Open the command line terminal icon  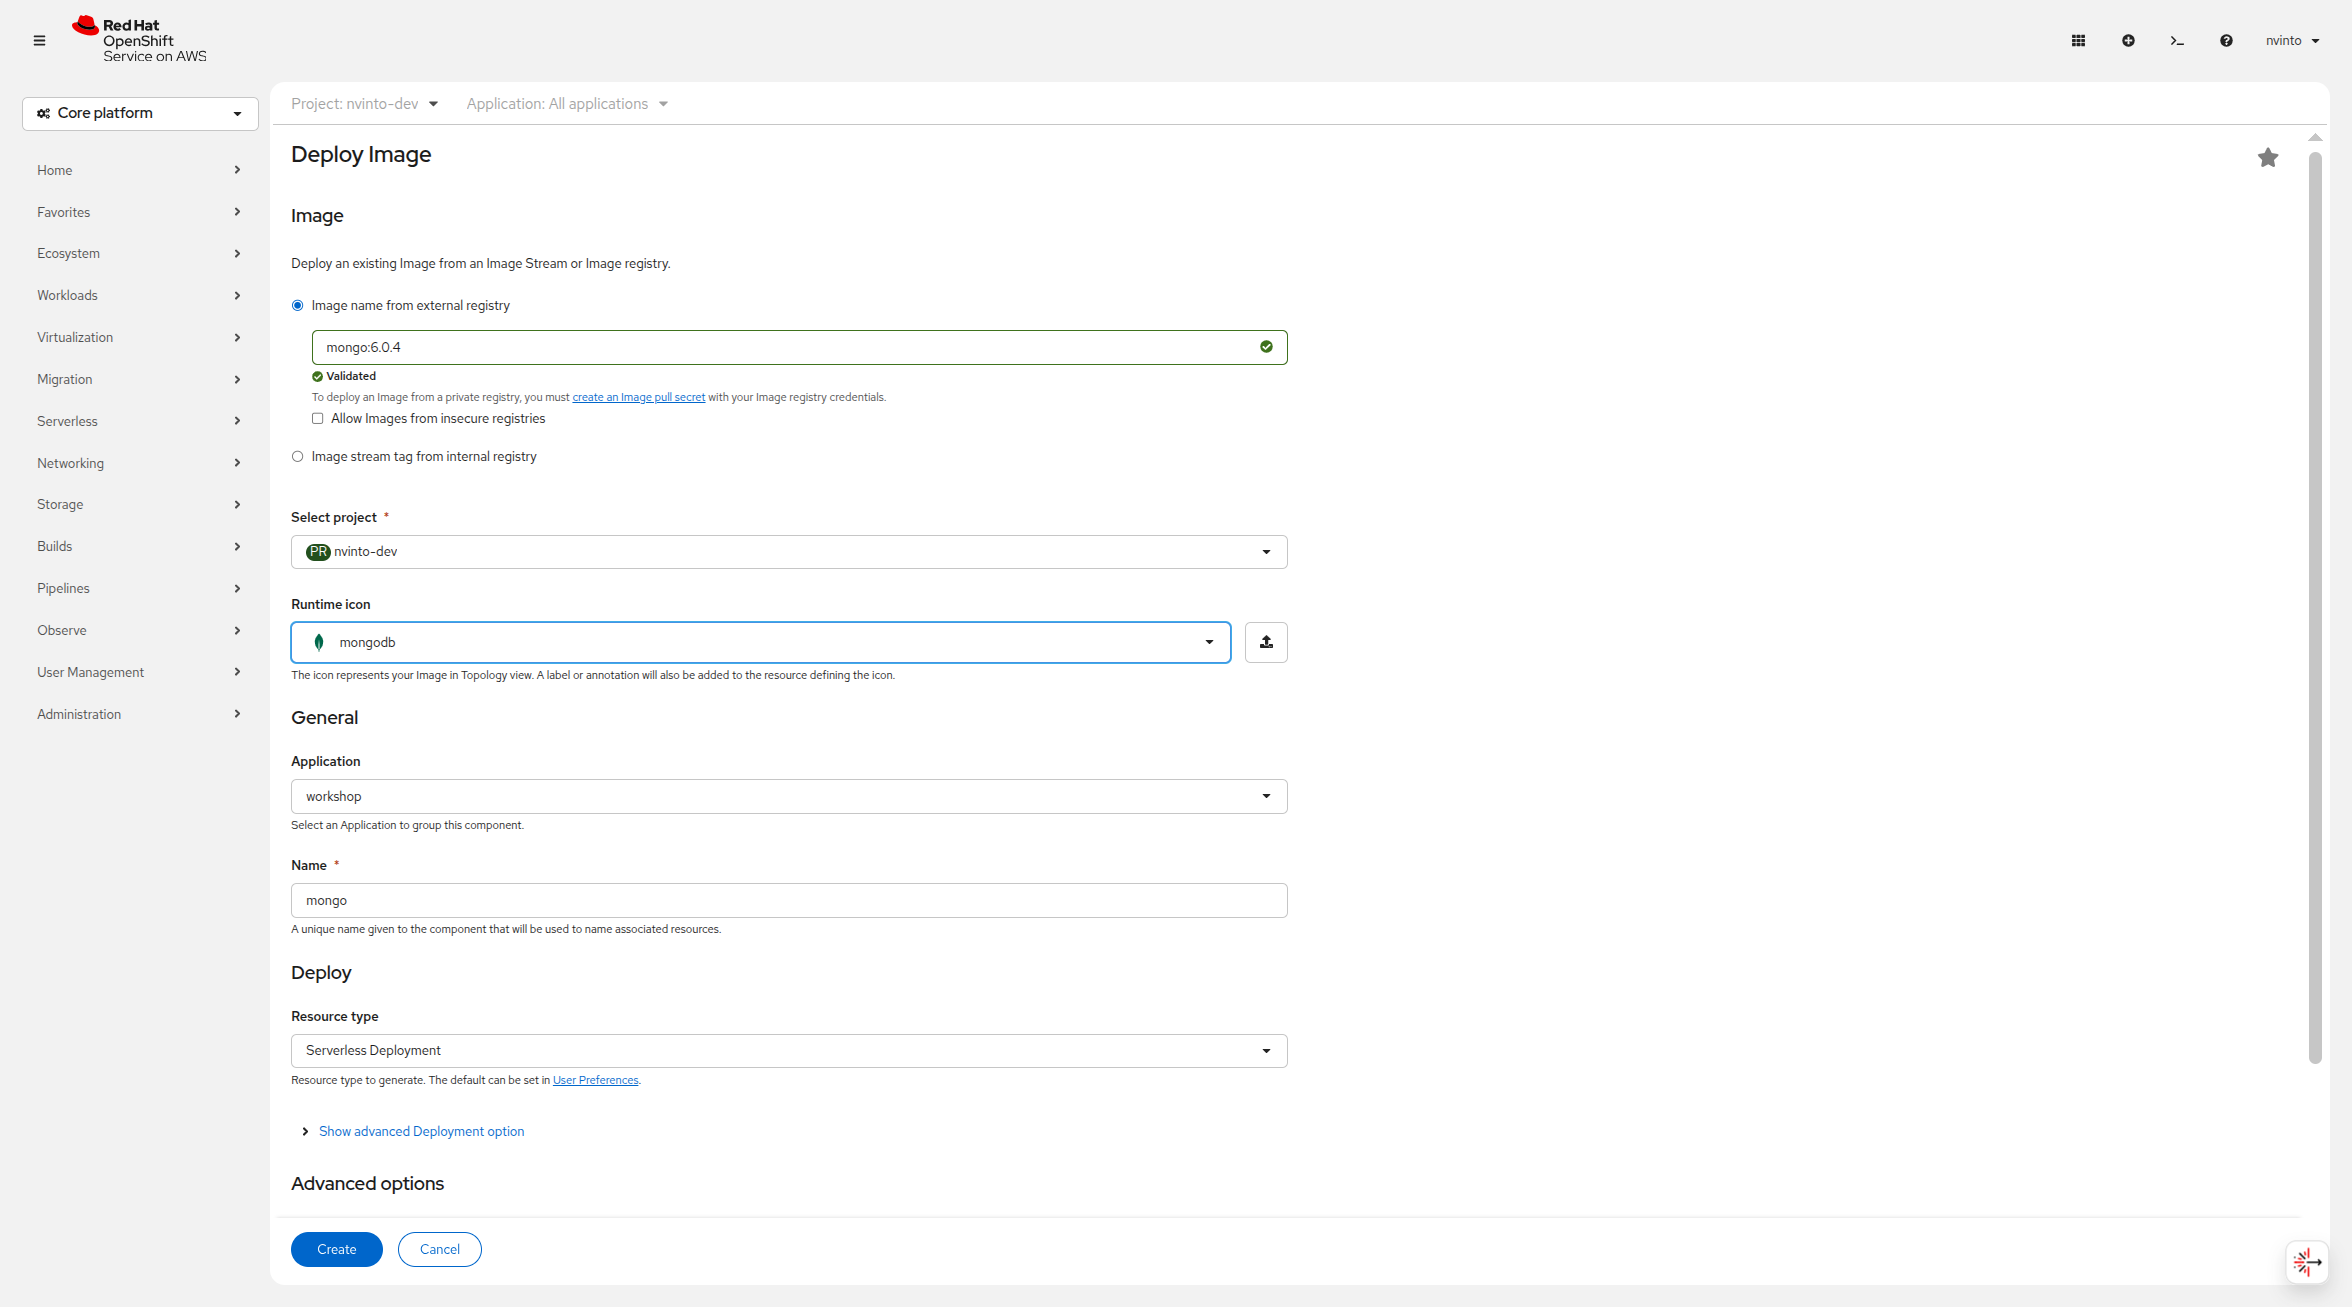tap(2177, 41)
